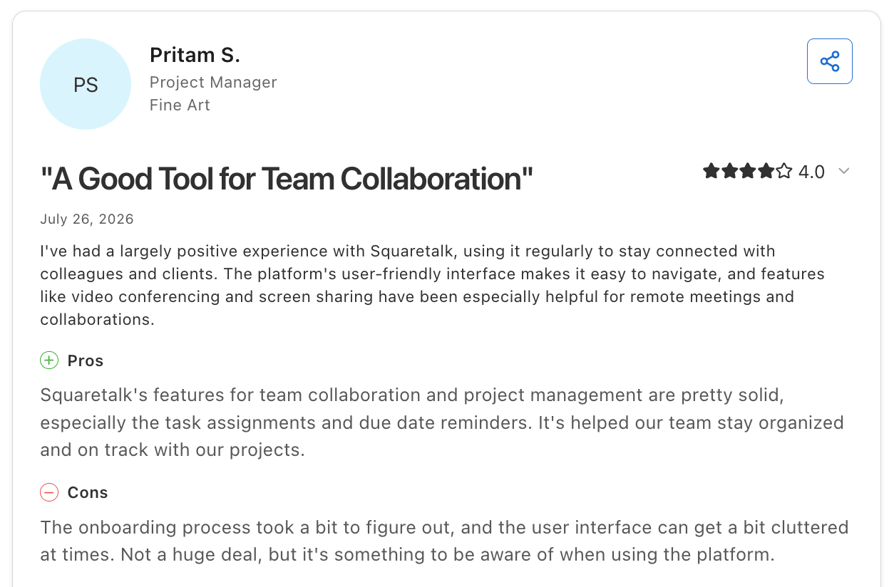Click the share review icon button
Viewport: 894px width, 587px height.
click(x=830, y=61)
